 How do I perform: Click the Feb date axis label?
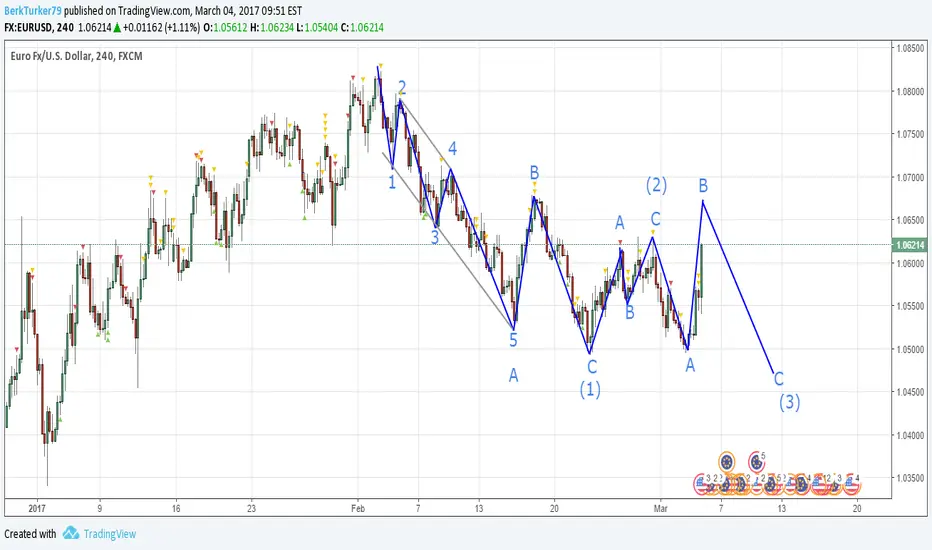pyautogui.click(x=358, y=508)
